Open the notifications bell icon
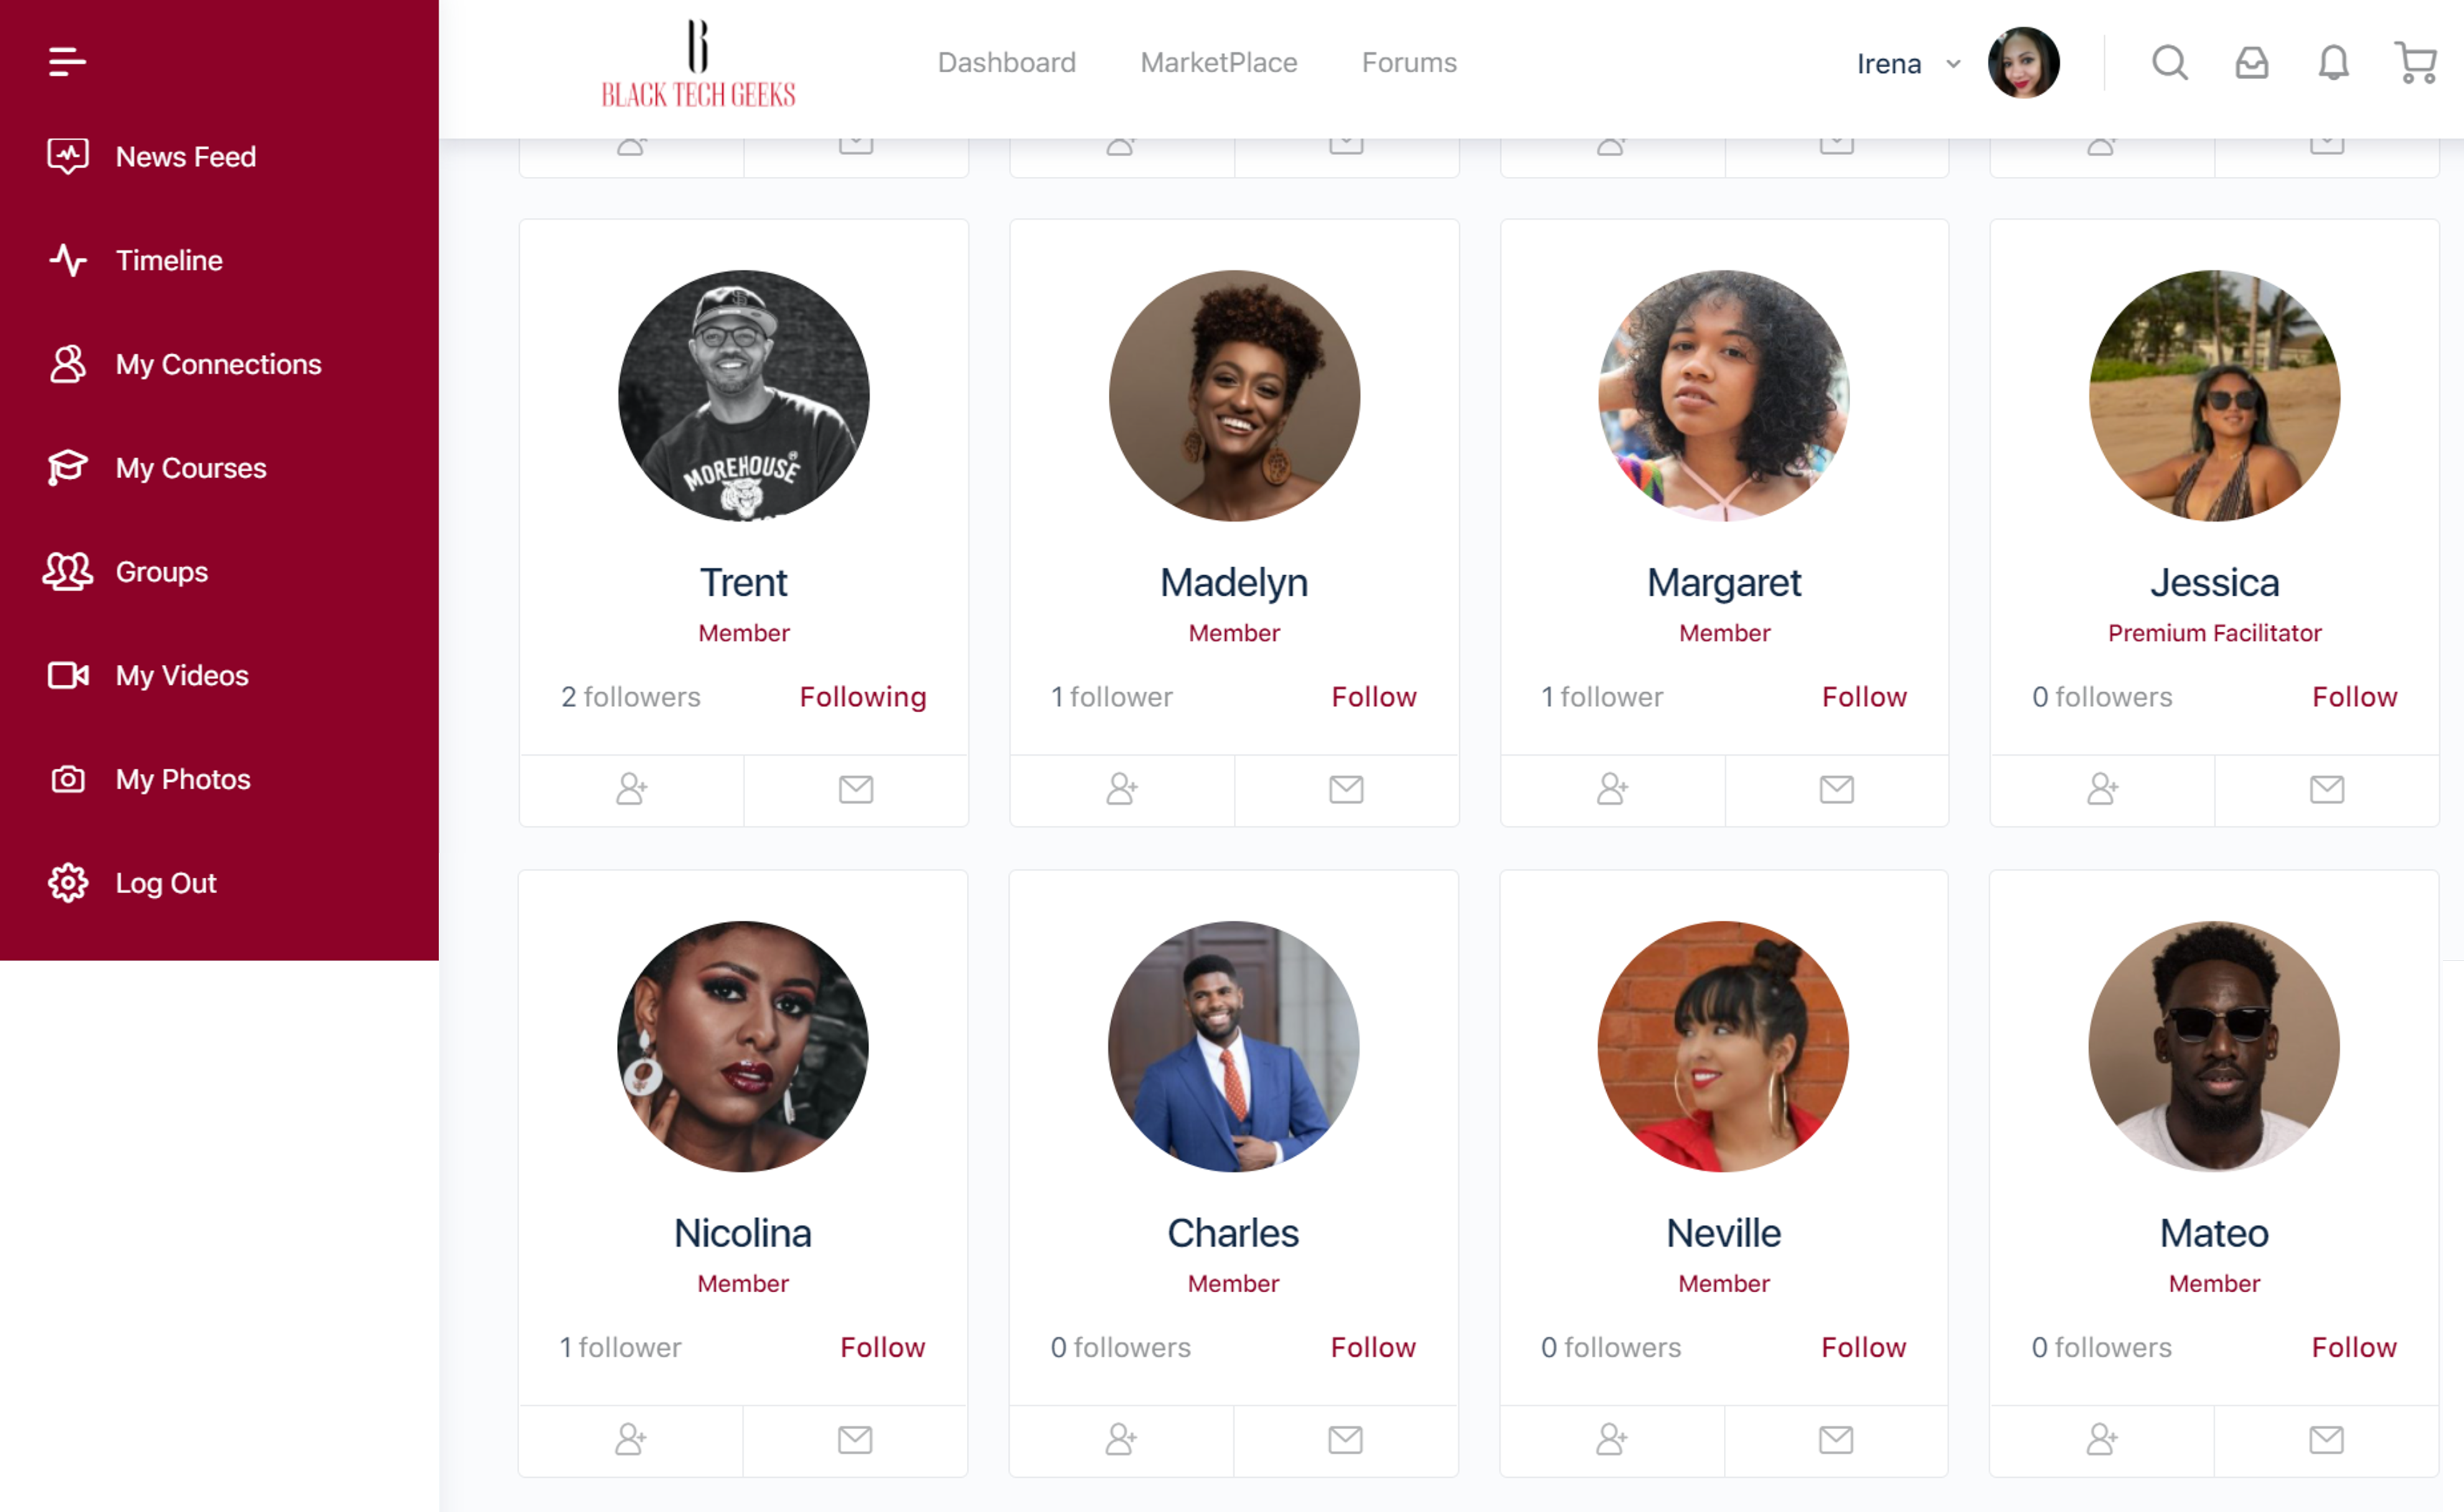Screen dimensions: 2464x1512 click(x=2333, y=63)
